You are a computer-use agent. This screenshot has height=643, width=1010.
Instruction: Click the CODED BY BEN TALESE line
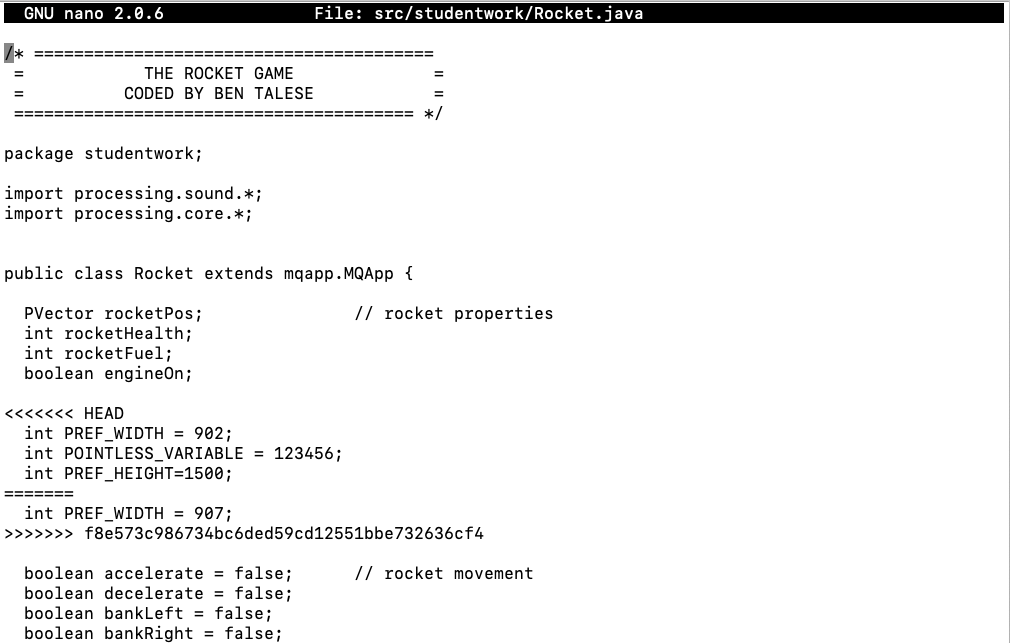218,93
